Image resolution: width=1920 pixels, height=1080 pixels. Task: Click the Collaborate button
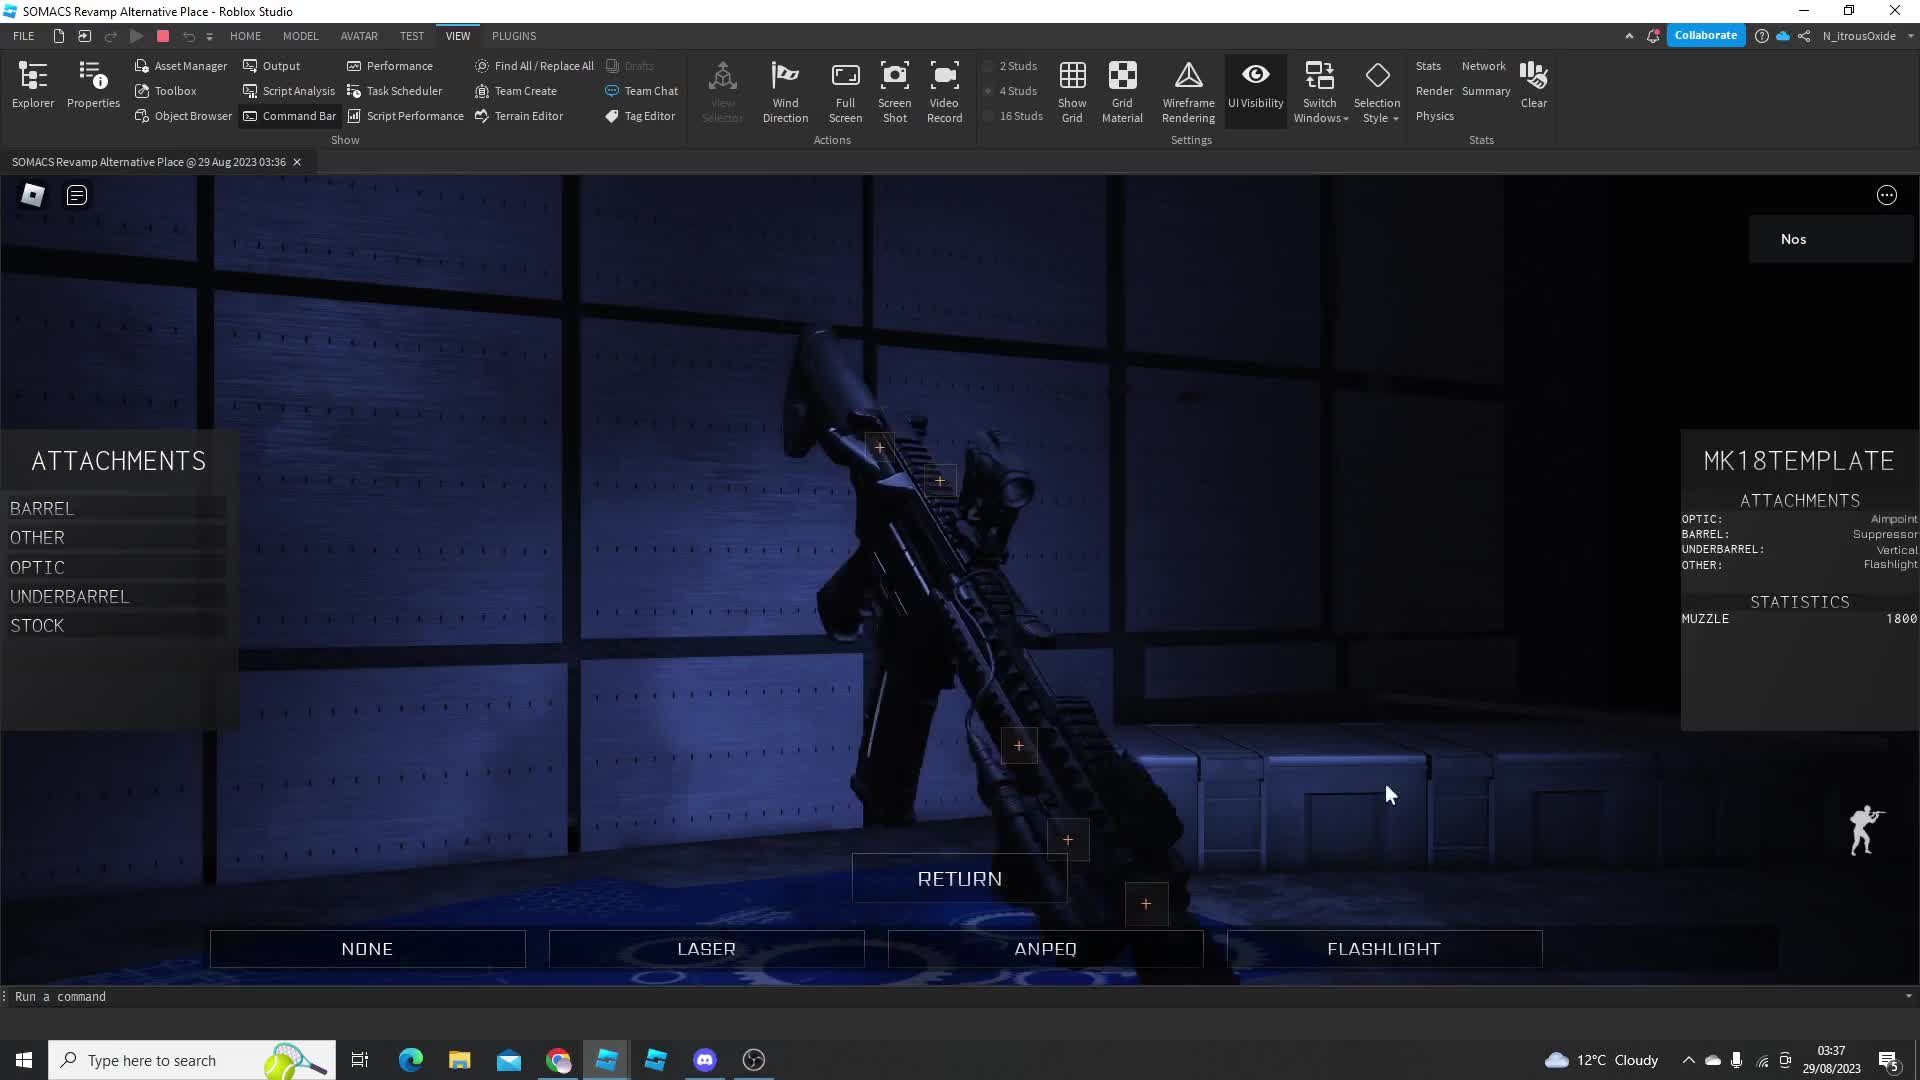tap(1707, 35)
